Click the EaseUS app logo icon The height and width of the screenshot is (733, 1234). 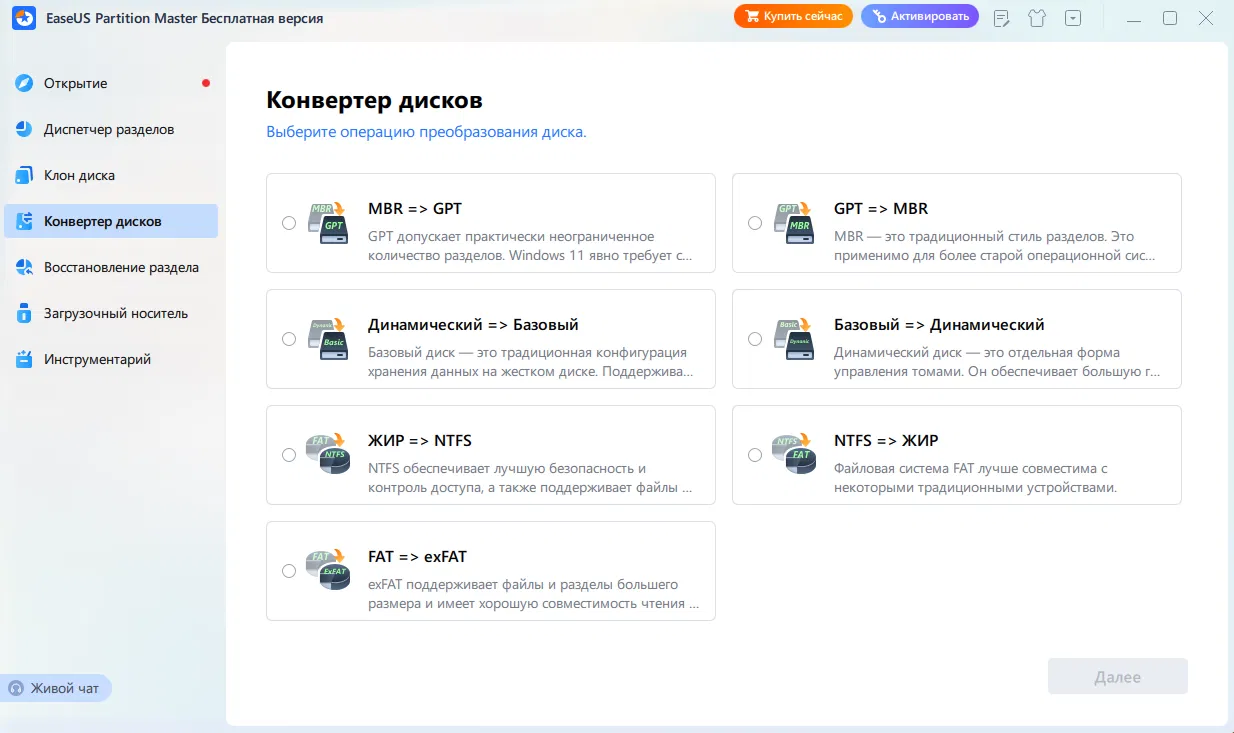23,18
